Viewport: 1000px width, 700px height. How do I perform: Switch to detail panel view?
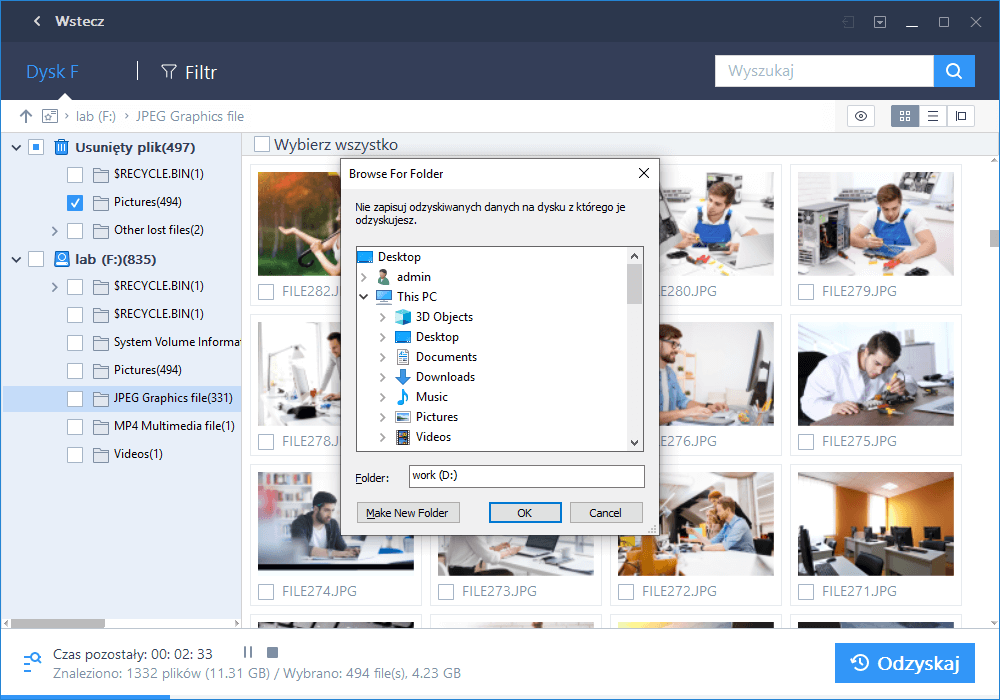pos(960,115)
